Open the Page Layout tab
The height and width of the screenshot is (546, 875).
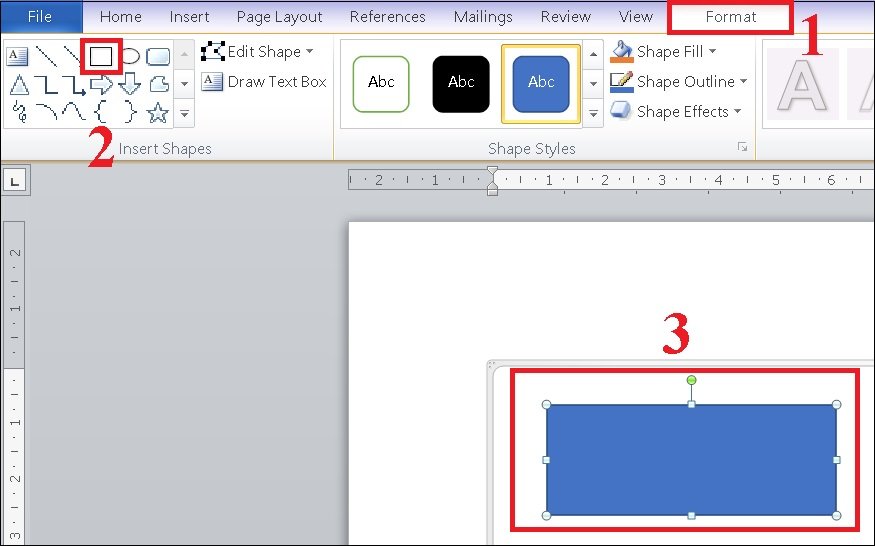tap(280, 17)
